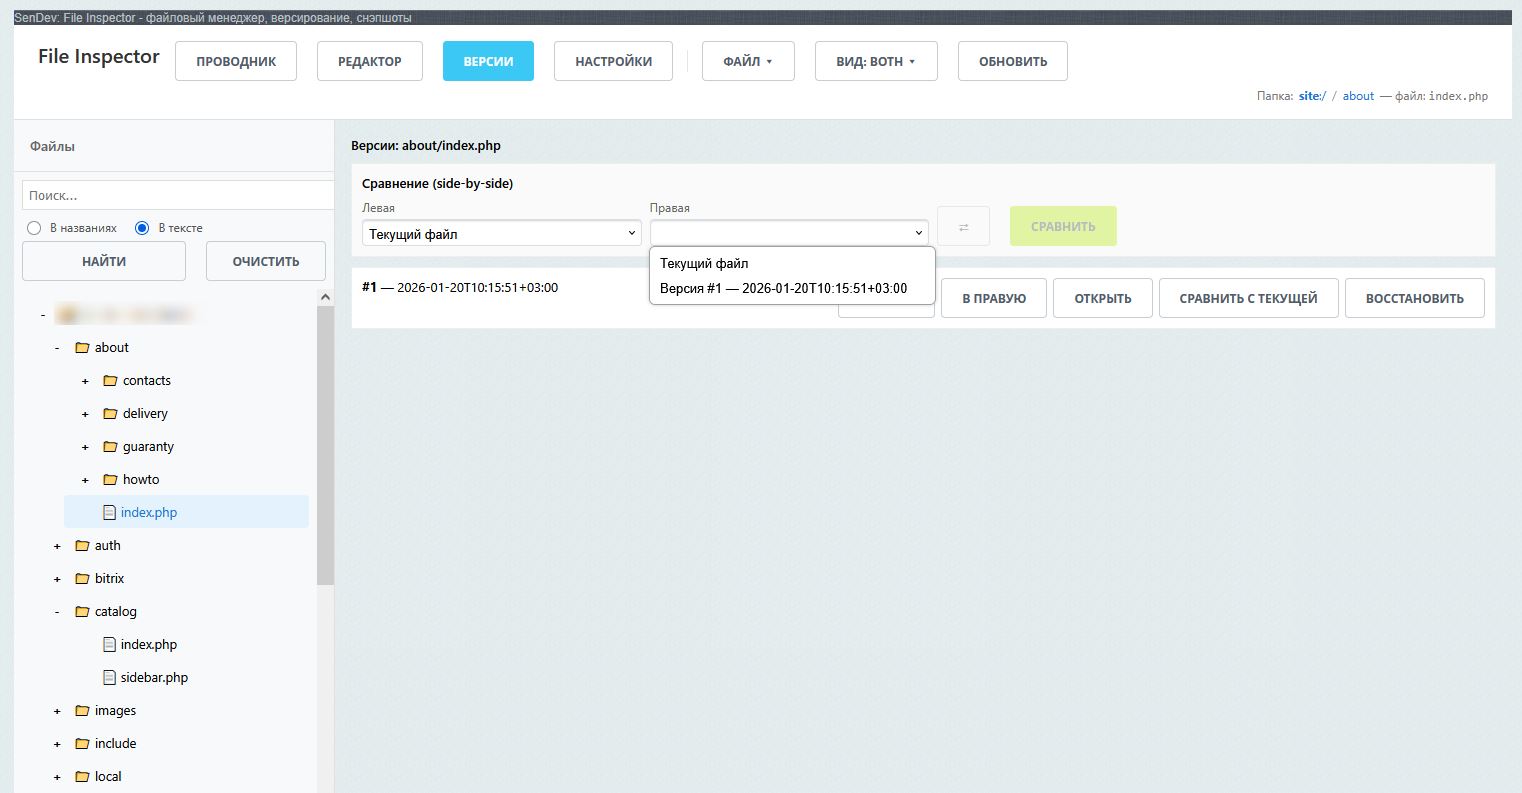Click the ВОССТАНОВИТЬ button
The height and width of the screenshot is (793, 1522).
pyautogui.click(x=1415, y=297)
